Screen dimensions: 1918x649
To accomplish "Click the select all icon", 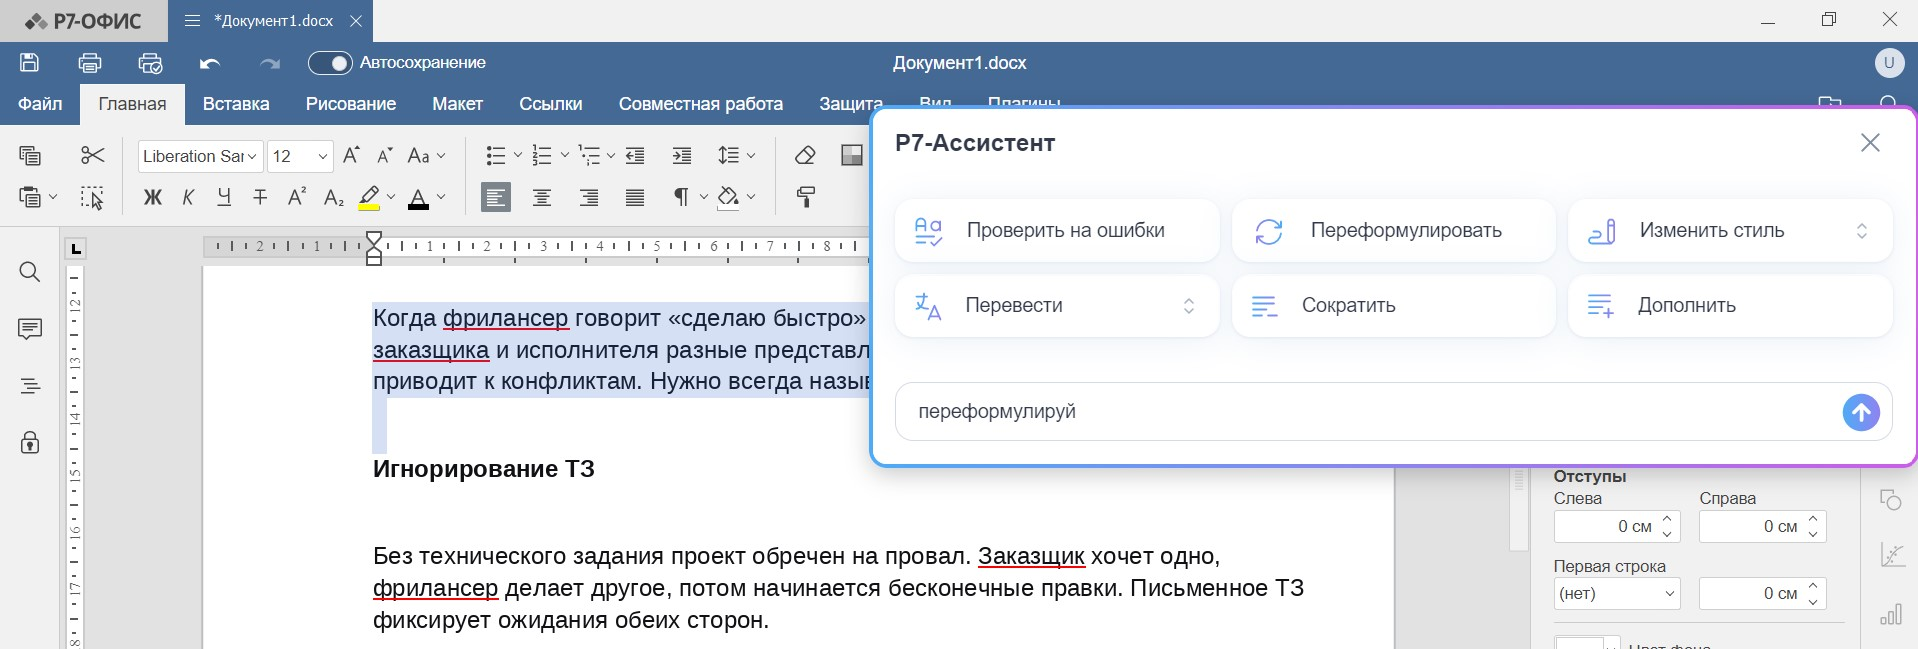I will coord(92,197).
